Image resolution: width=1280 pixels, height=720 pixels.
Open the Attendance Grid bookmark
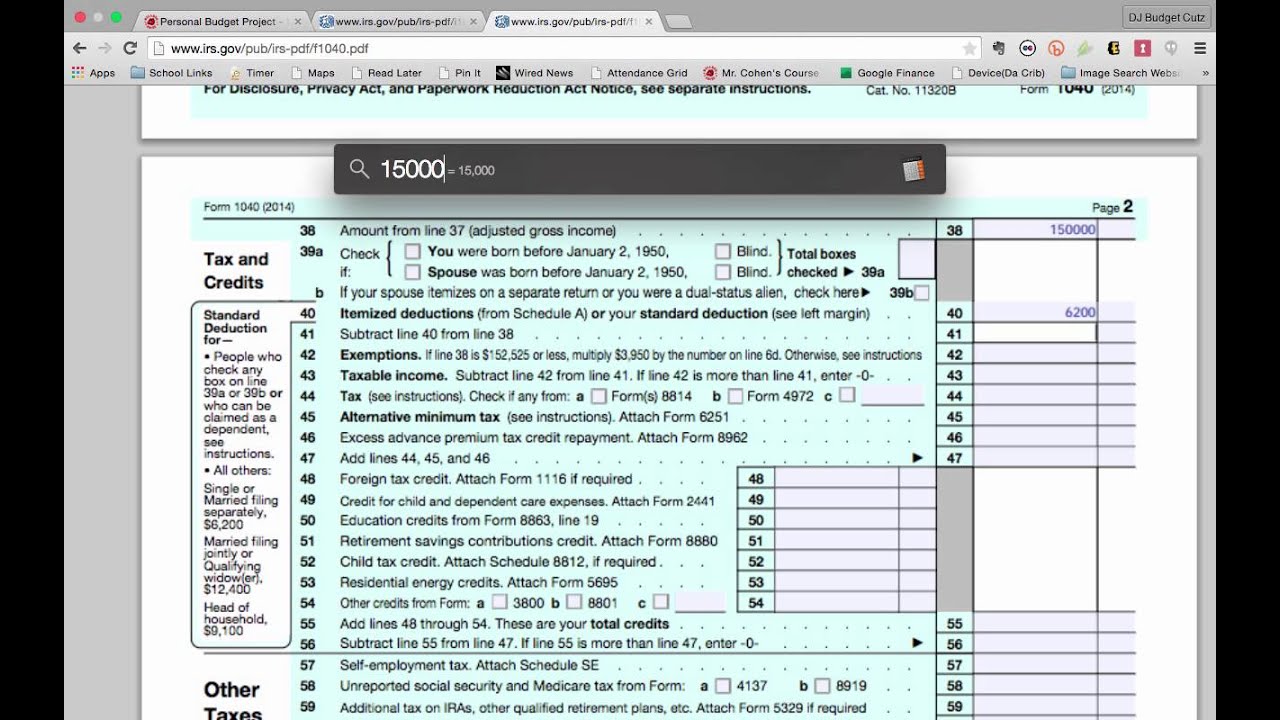pos(639,73)
